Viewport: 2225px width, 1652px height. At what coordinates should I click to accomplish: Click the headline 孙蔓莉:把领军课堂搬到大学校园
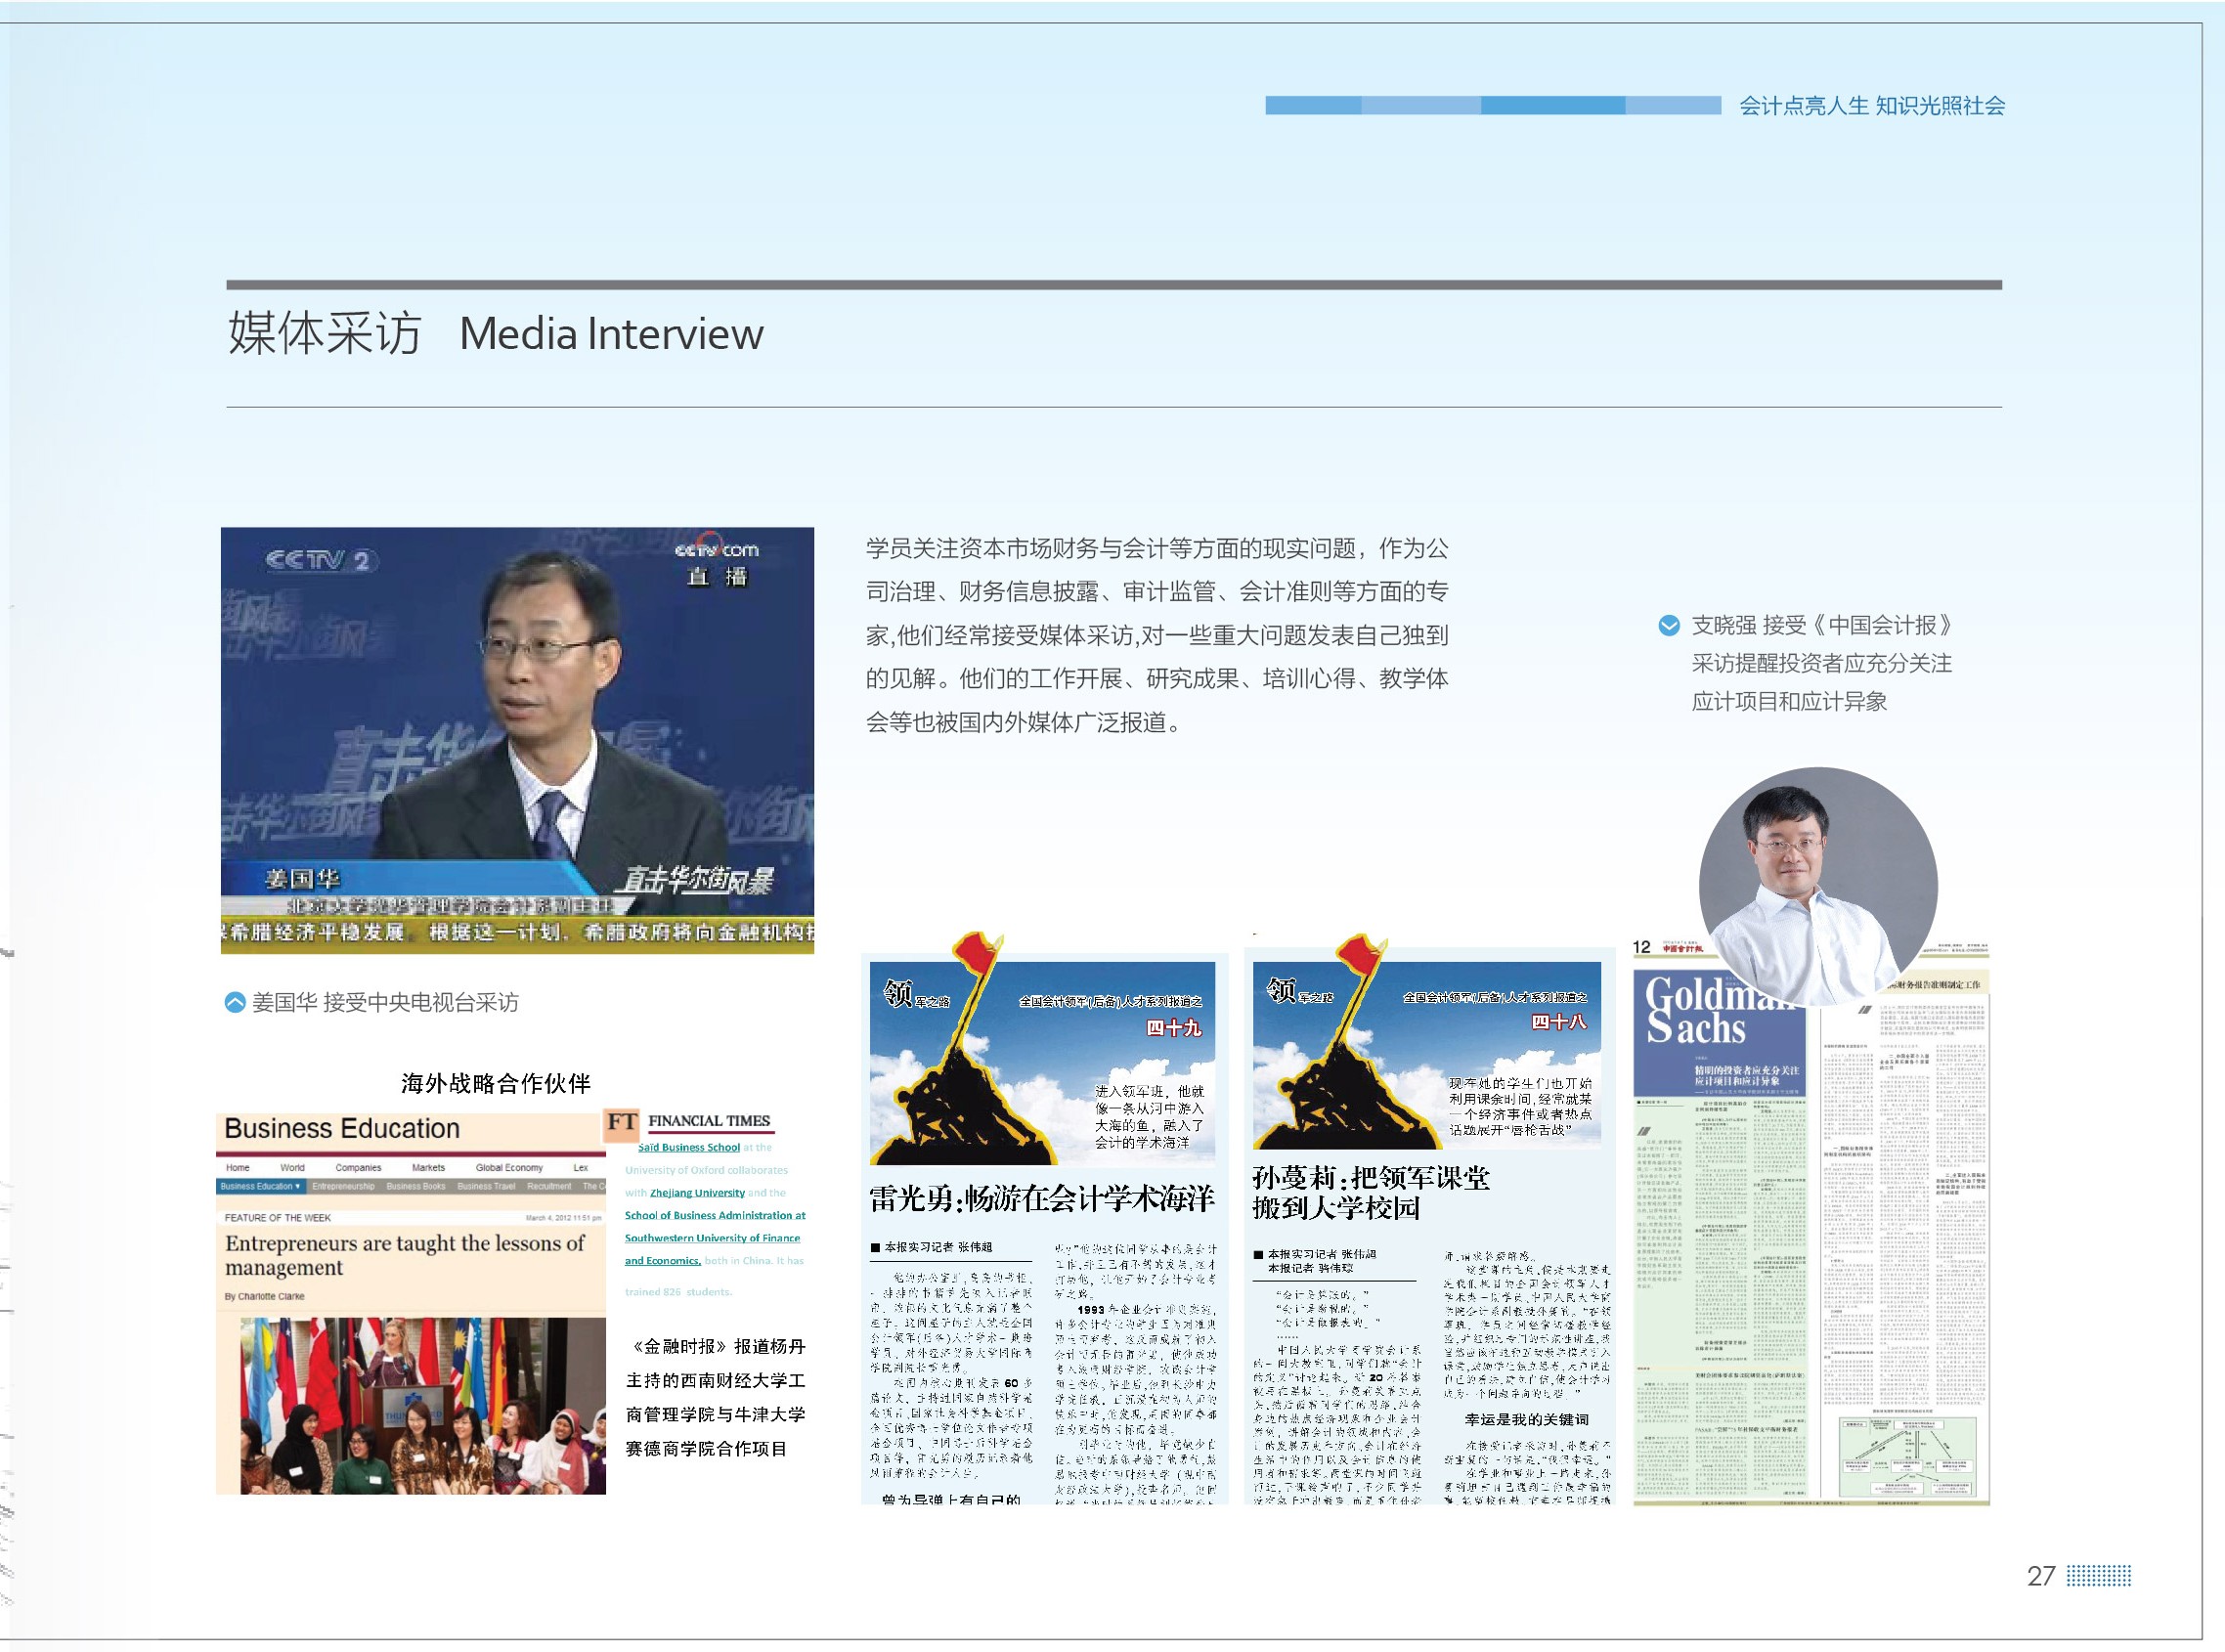click(1371, 1194)
